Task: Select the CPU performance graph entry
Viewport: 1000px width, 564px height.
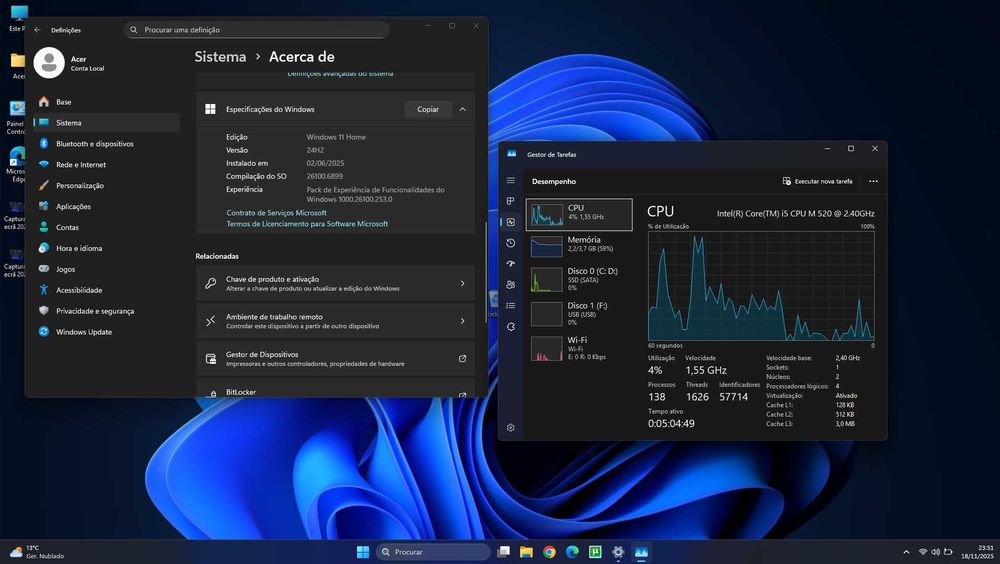Action: [x=579, y=214]
